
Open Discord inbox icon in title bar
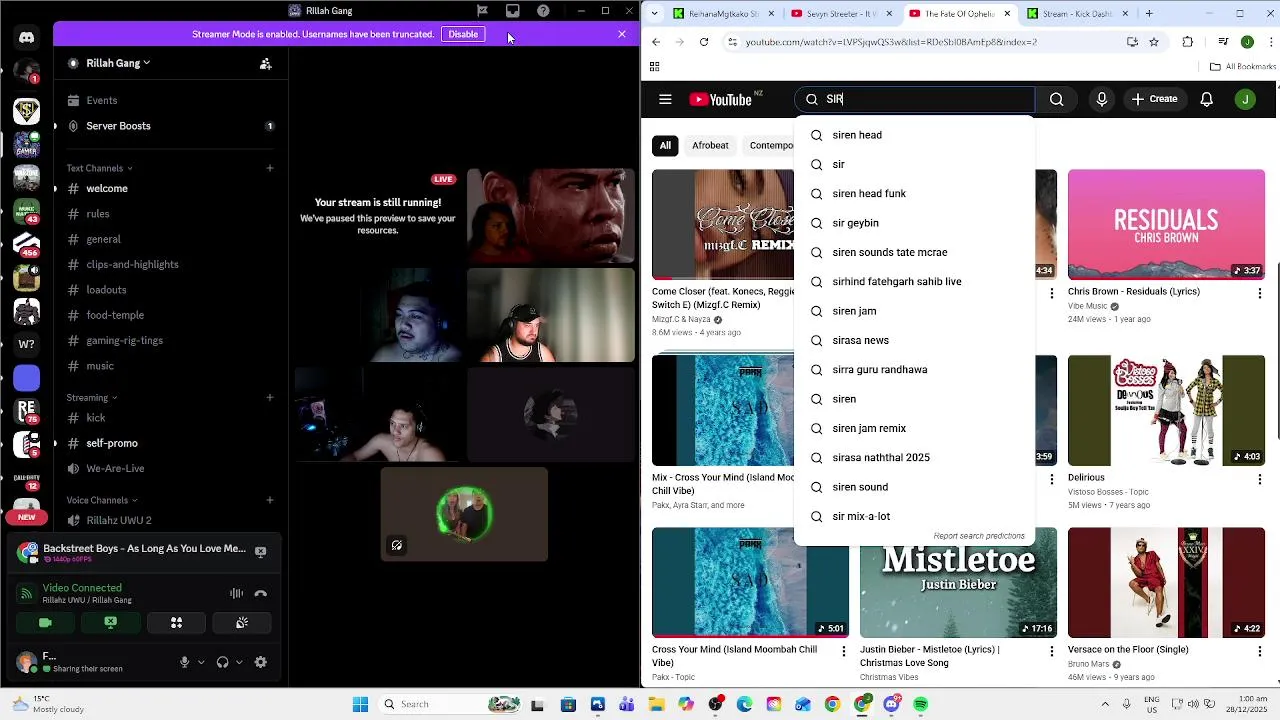[512, 11]
